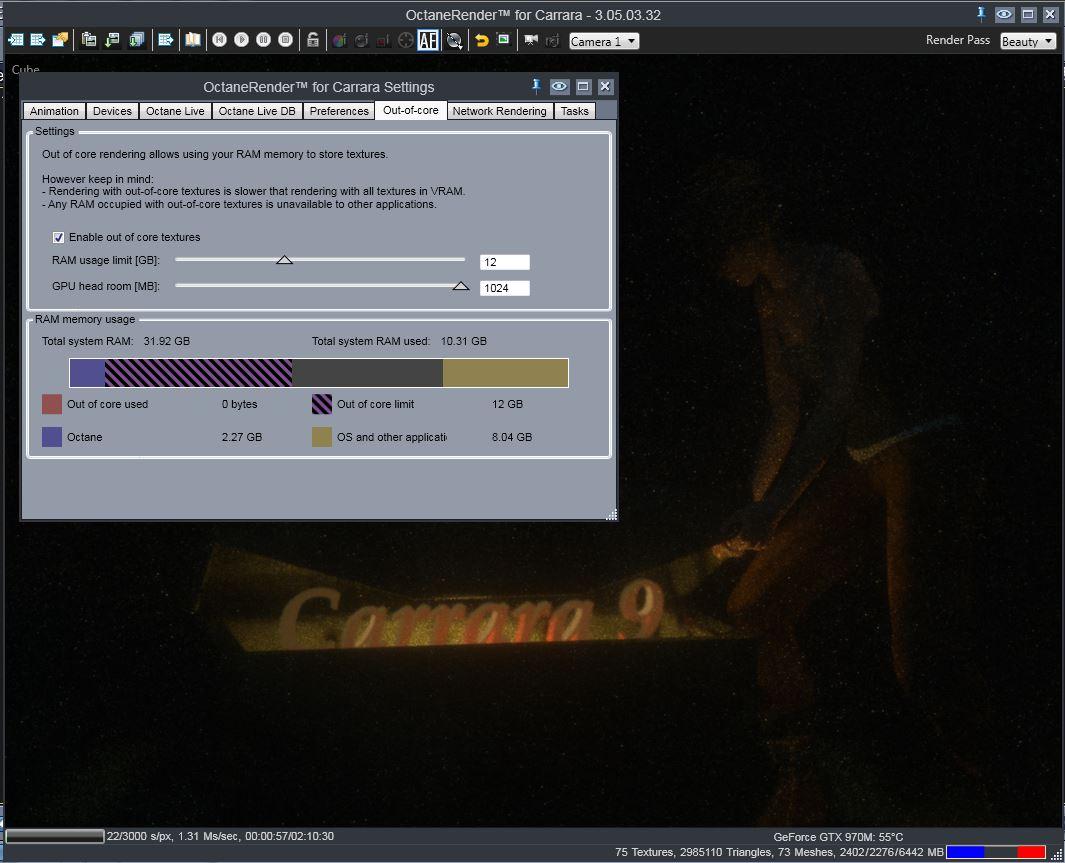This screenshot has height=863, width=1065.
Task: Click the globe render region icon
Action: [454, 41]
